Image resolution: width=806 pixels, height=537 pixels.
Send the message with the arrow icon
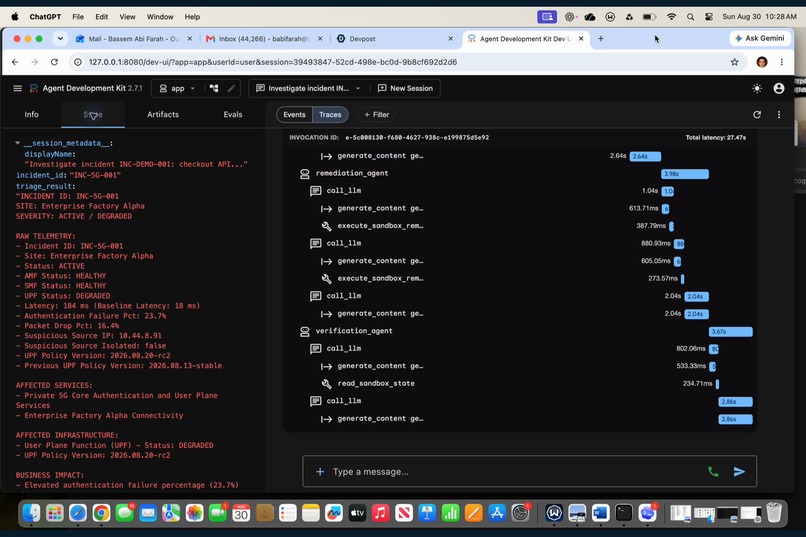point(739,471)
